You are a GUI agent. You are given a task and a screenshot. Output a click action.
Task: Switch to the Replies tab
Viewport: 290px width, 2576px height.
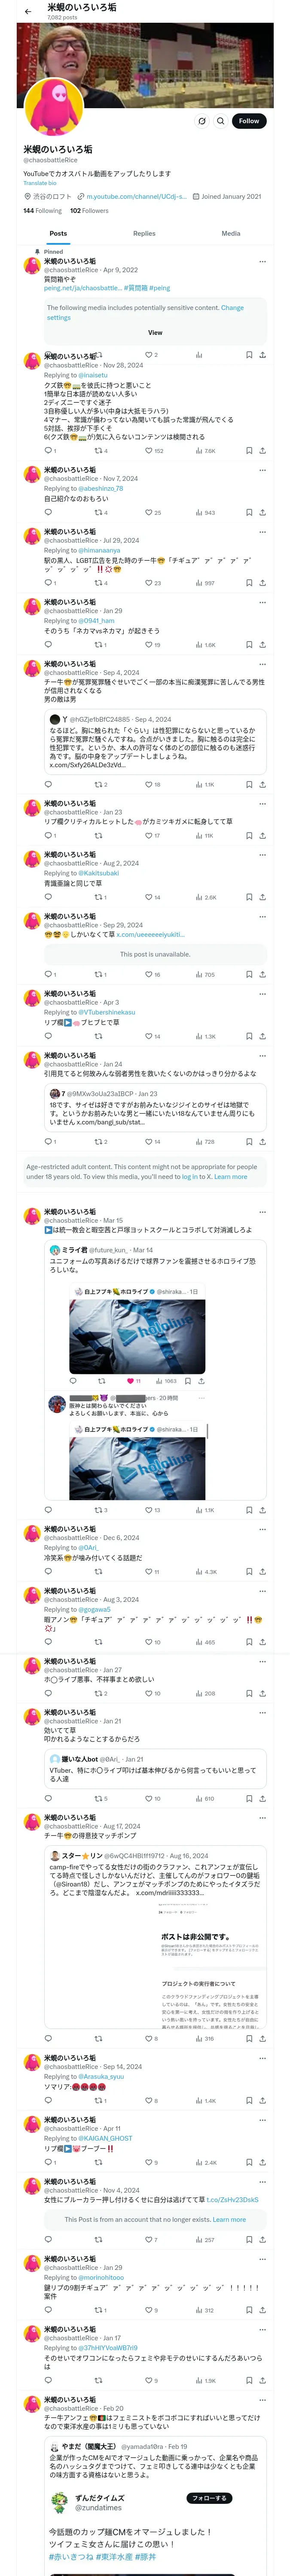[x=144, y=233]
